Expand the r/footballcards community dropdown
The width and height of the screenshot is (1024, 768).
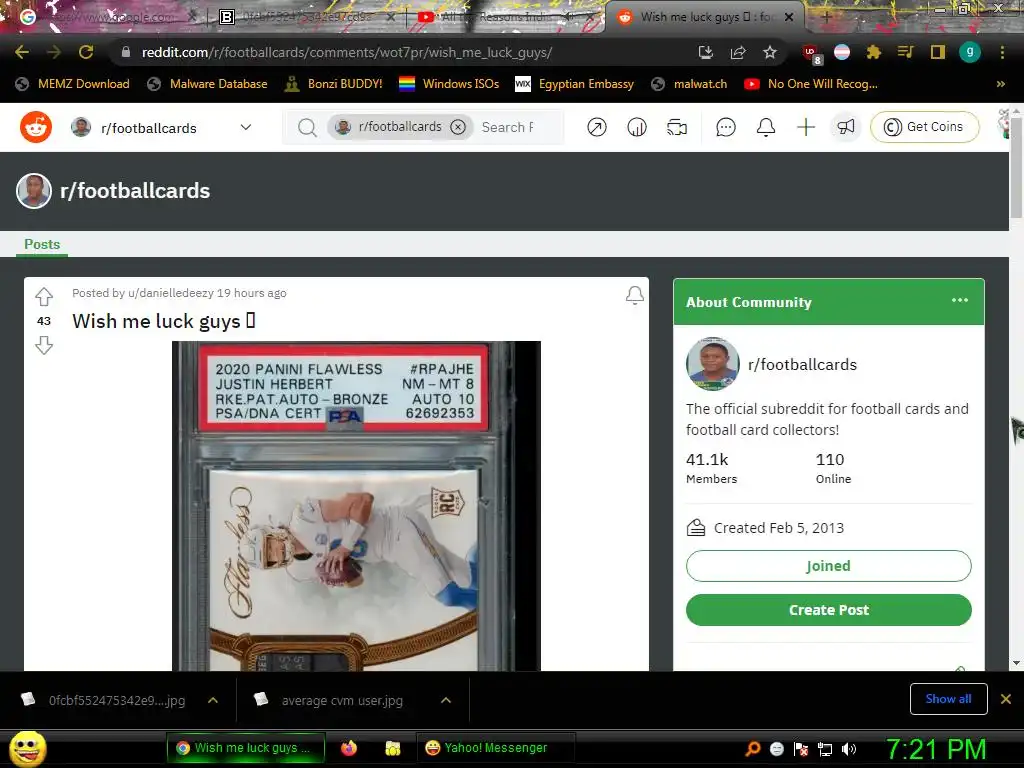tap(246, 127)
